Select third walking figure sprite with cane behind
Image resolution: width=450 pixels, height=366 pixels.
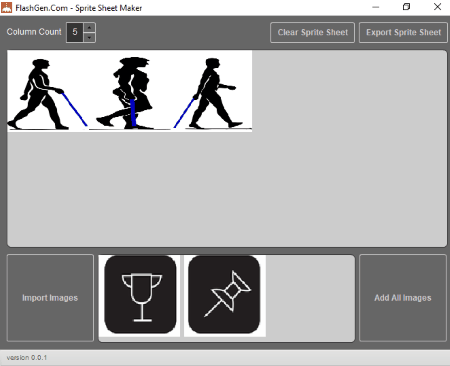point(211,91)
